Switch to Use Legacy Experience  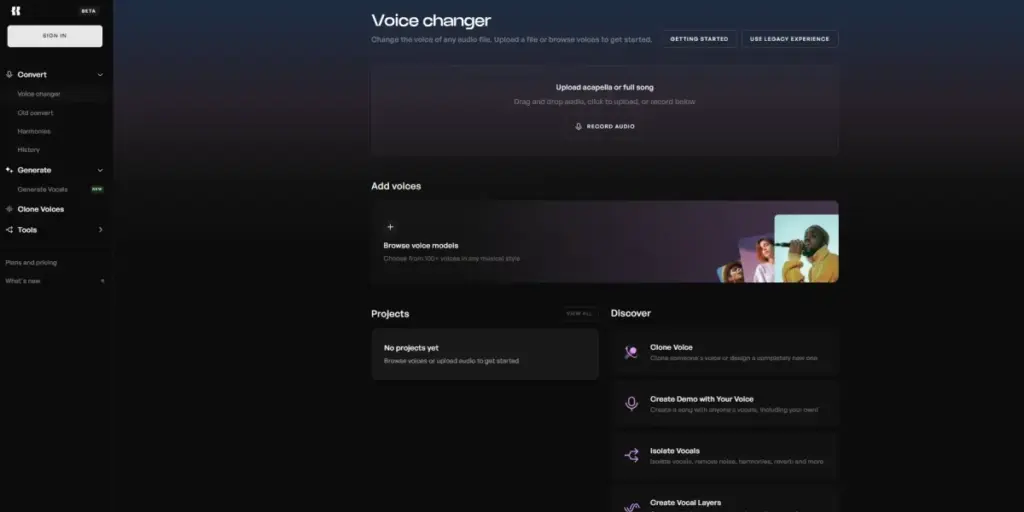(x=789, y=39)
